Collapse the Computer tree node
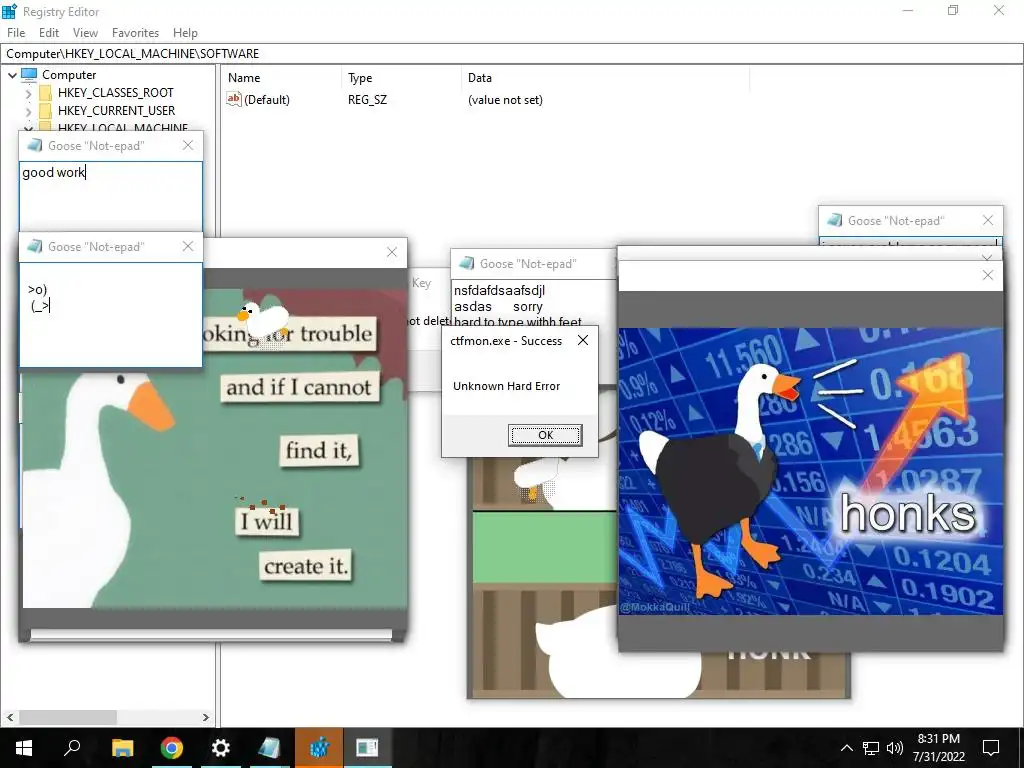The width and height of the screenshot is (1024, 768). [12, 75]
